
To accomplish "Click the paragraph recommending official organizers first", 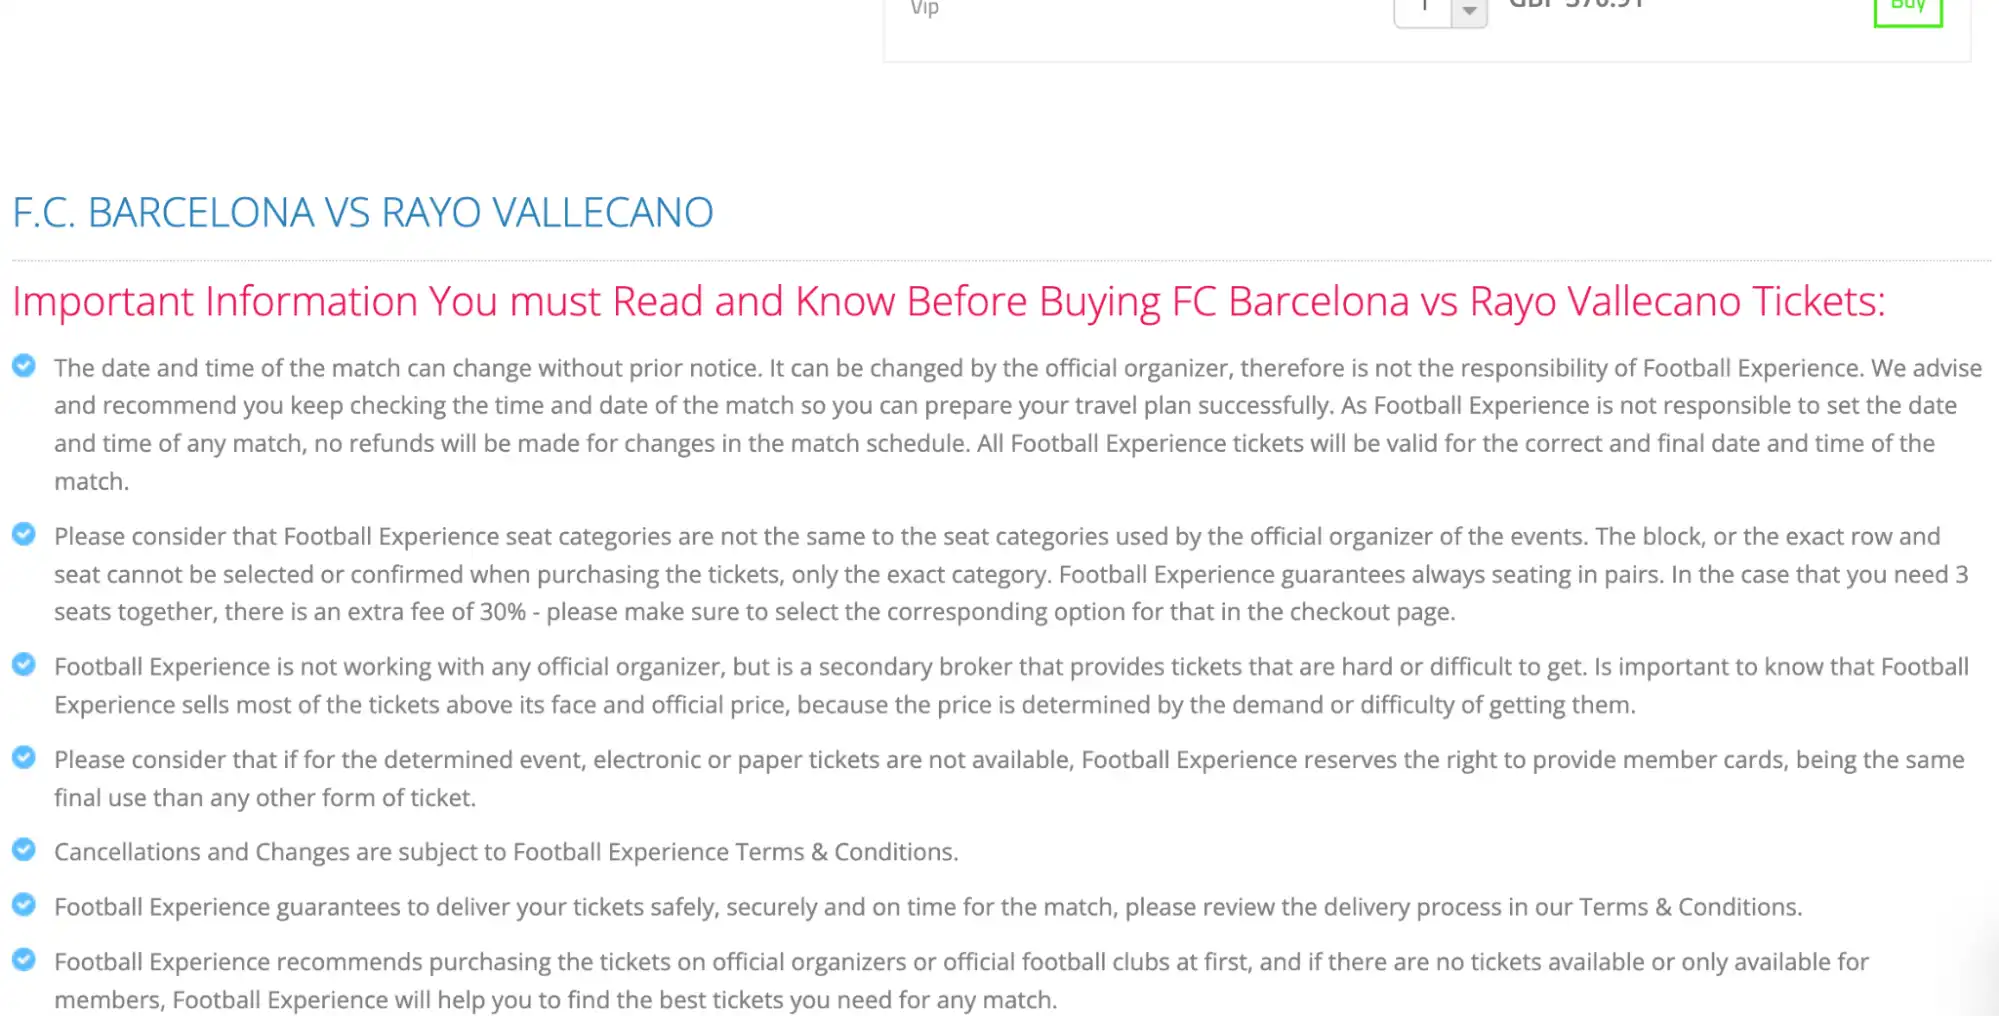I will 960,980.
